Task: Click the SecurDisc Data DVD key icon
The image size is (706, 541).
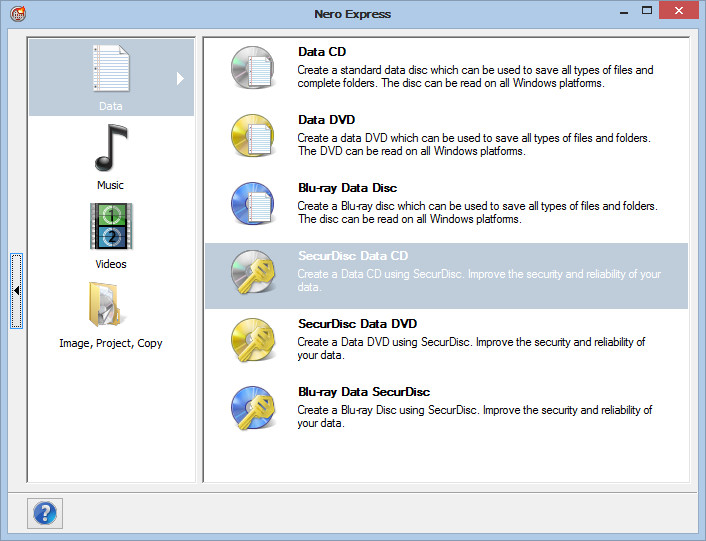Action: 253,340
